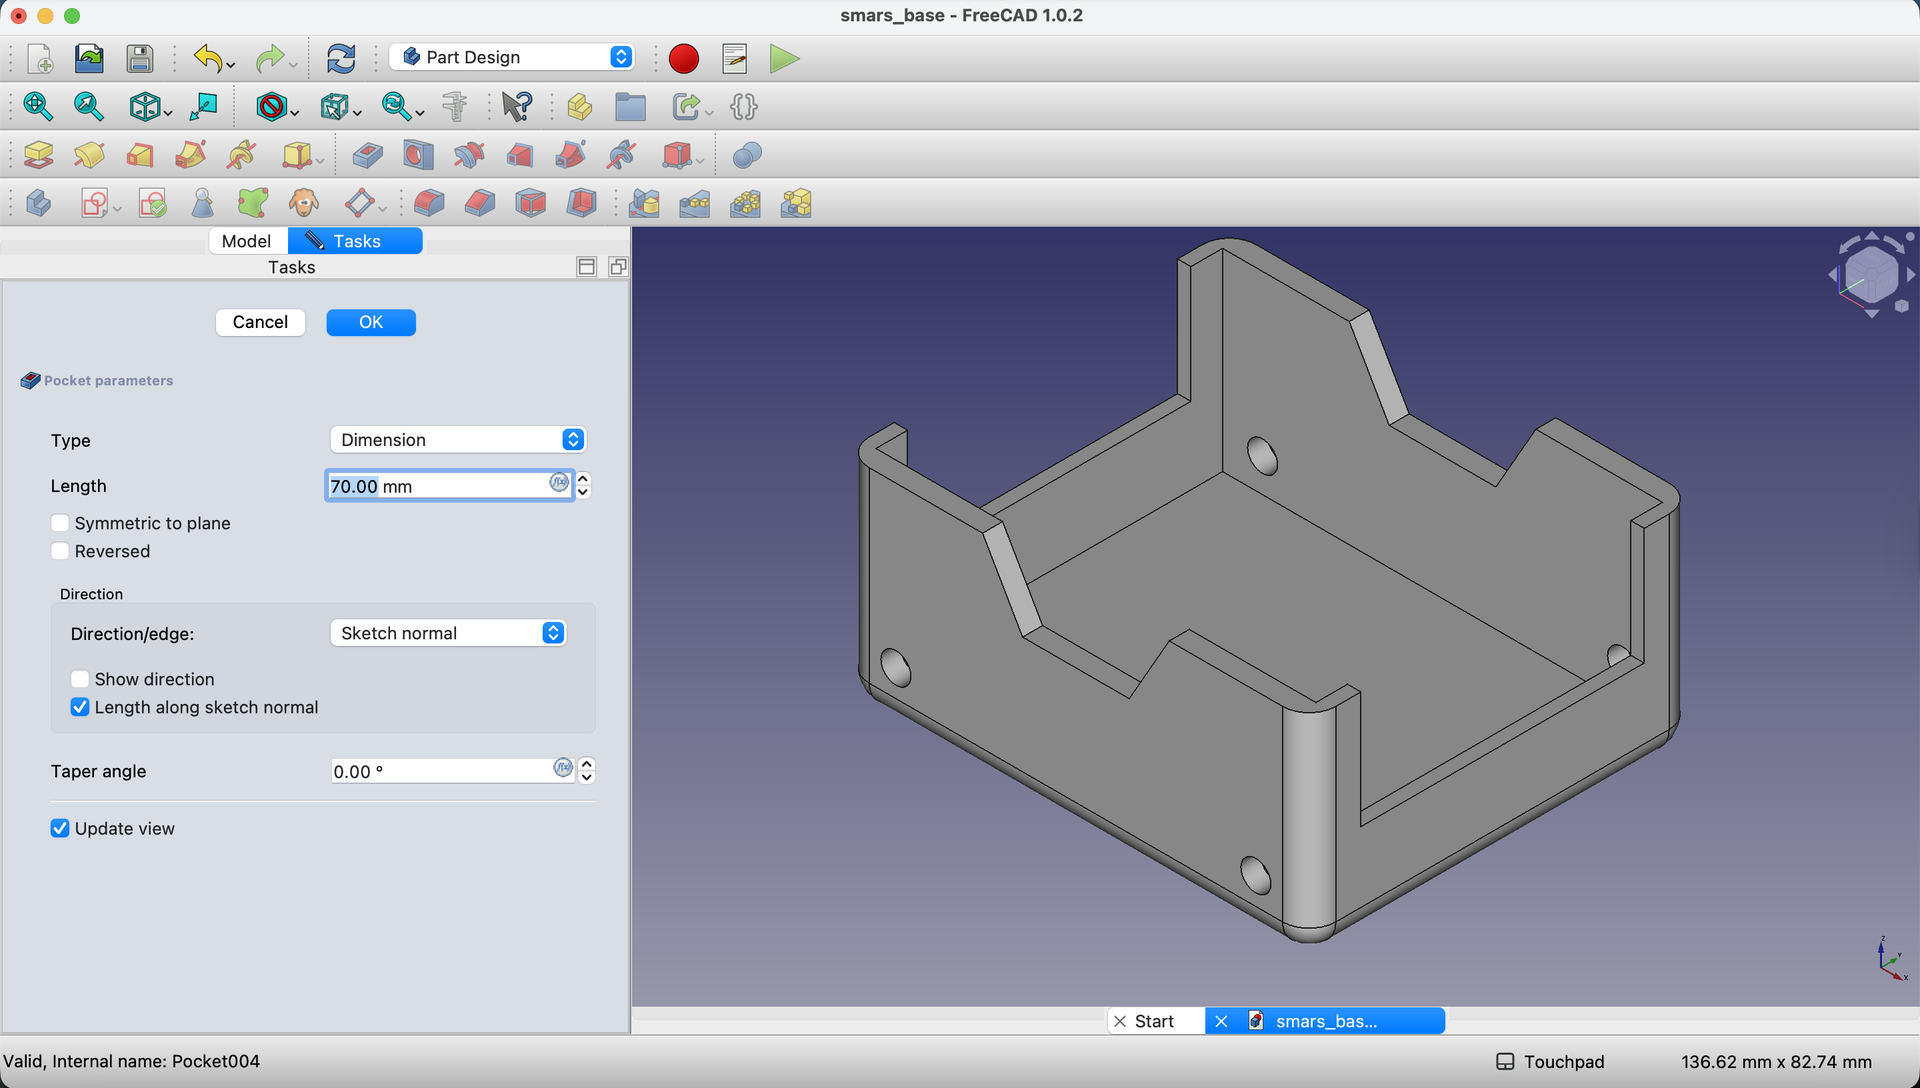
Task: Uncheck Length along sketch normal
Action: (80, 707)
